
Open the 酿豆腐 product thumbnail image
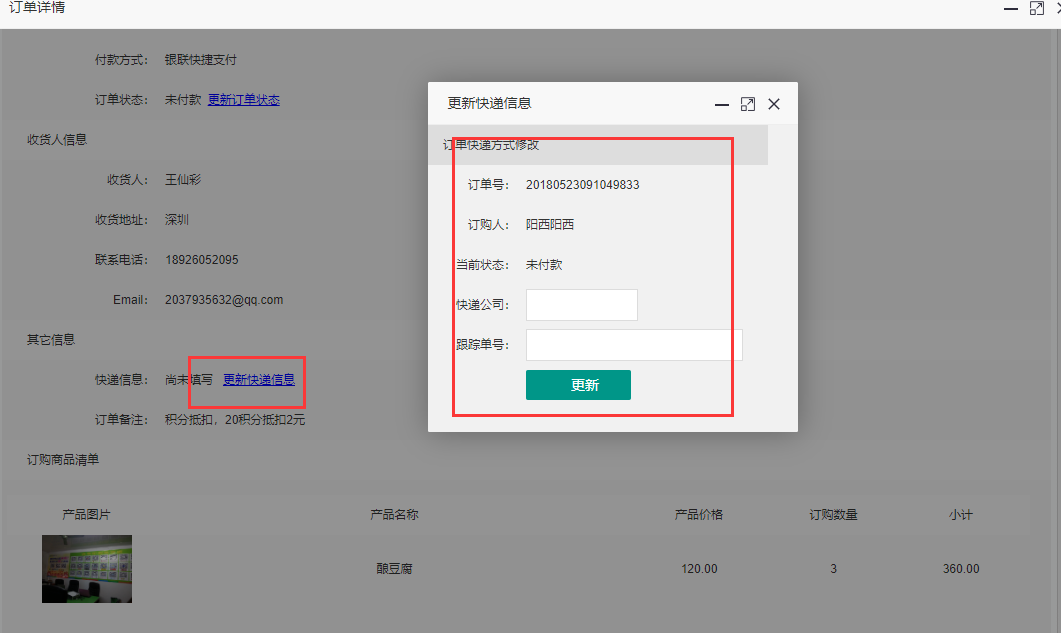pos(87,569)
